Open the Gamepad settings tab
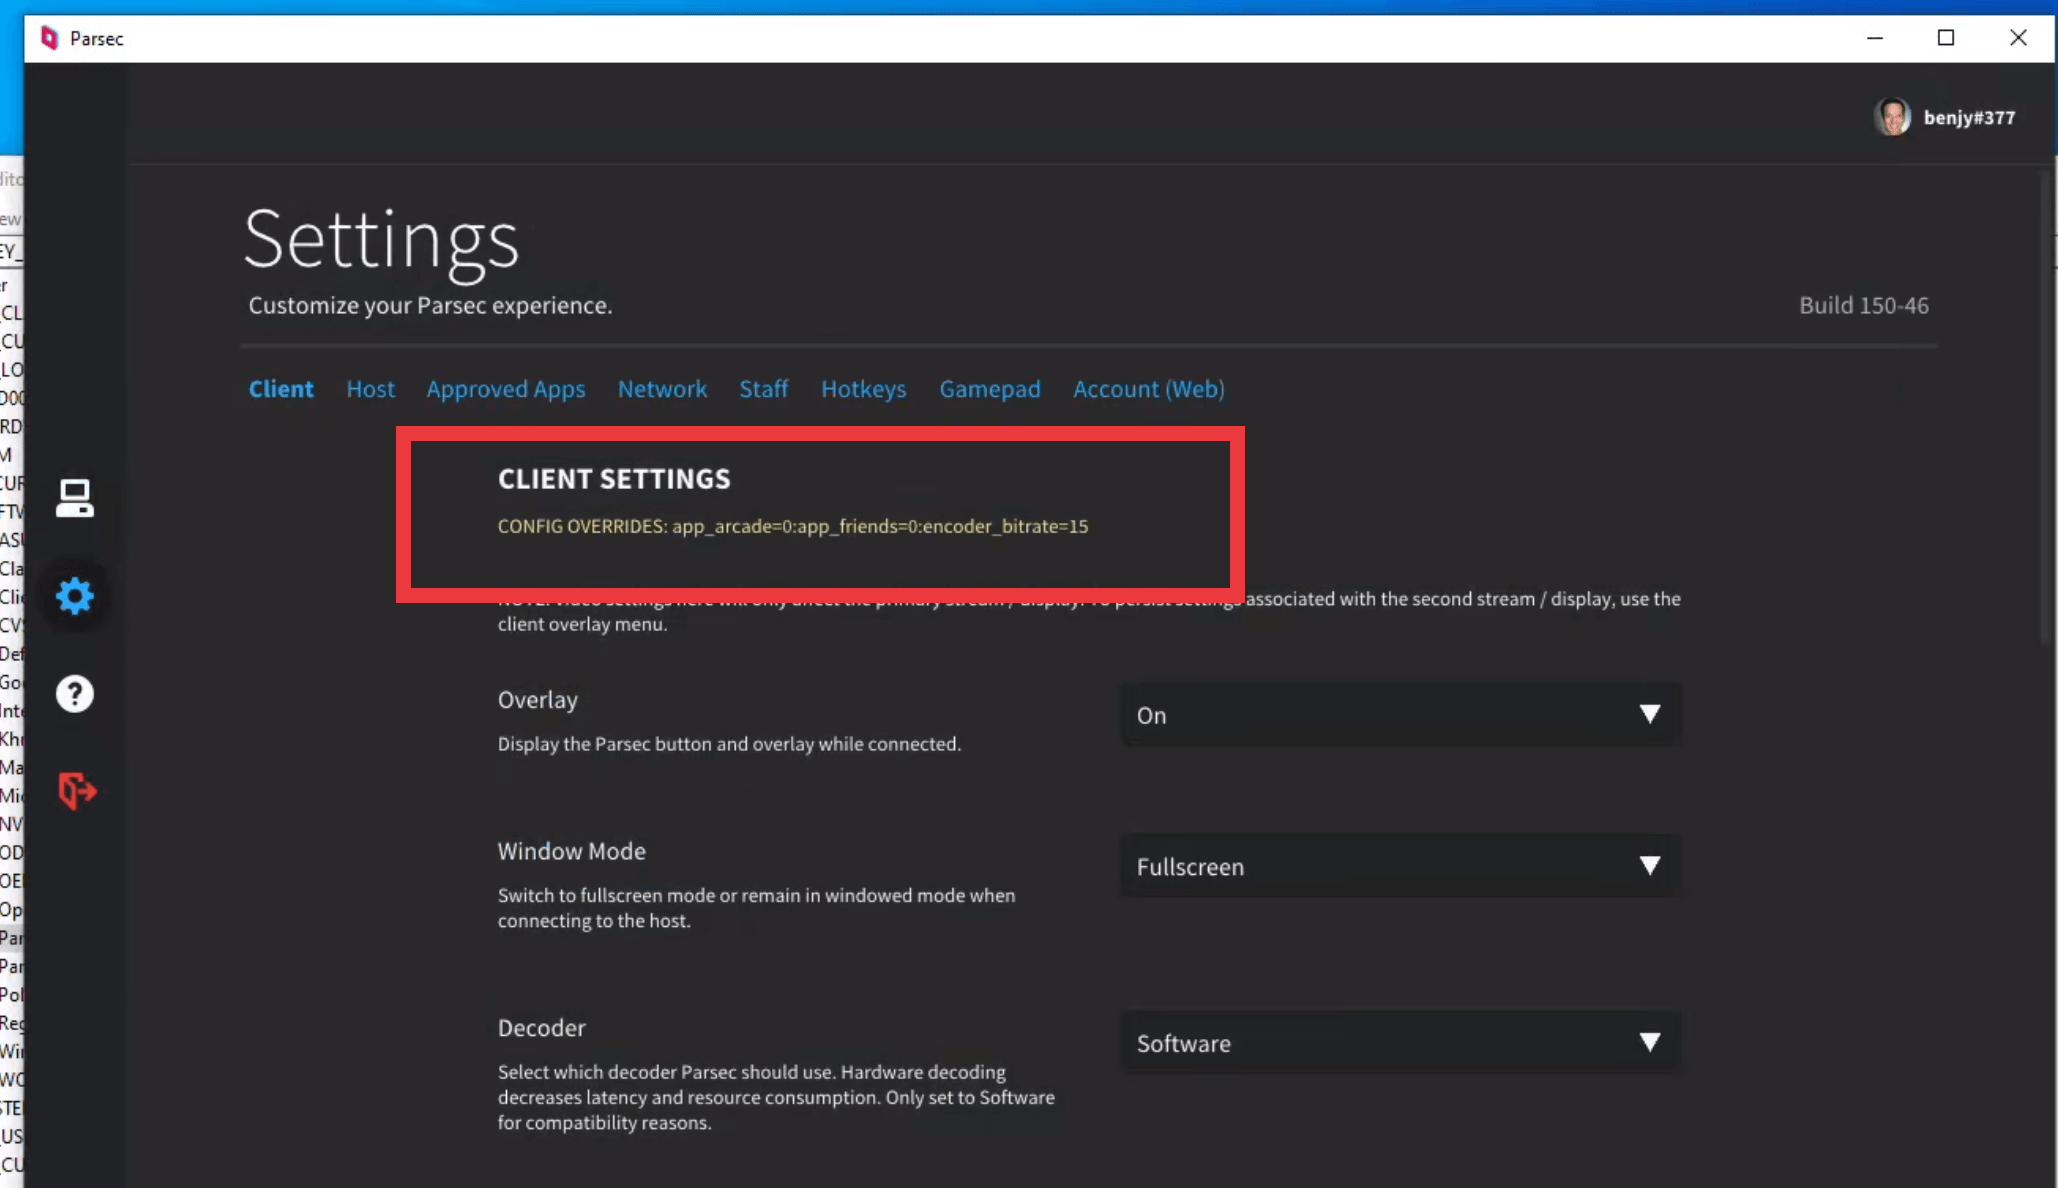2058x1188 pixels. pos(989,389)
